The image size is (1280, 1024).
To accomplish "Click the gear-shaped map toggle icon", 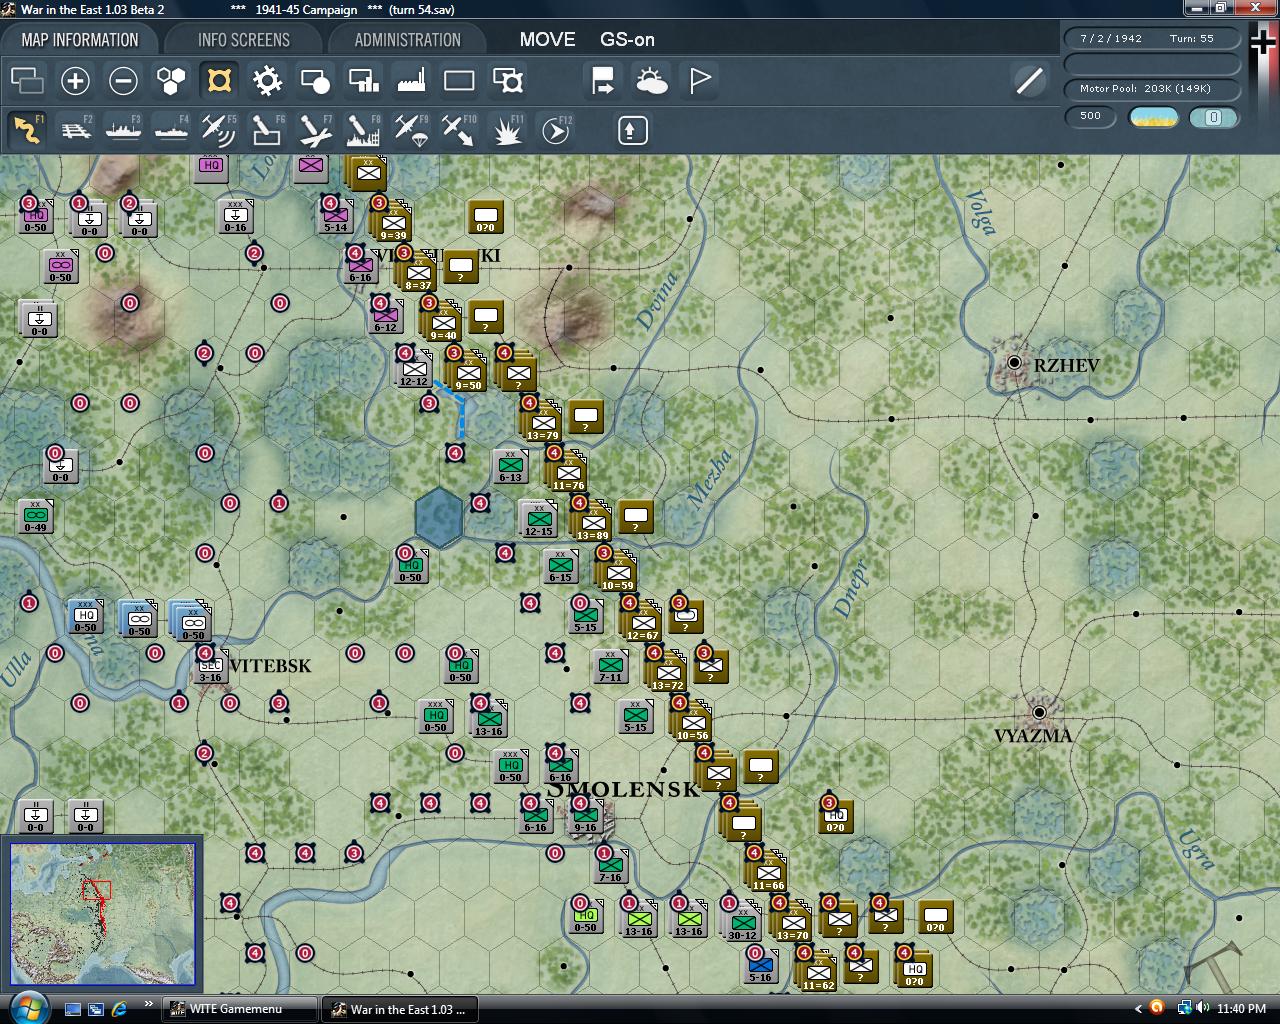I will pyautogui.click(x=267, y=81).
